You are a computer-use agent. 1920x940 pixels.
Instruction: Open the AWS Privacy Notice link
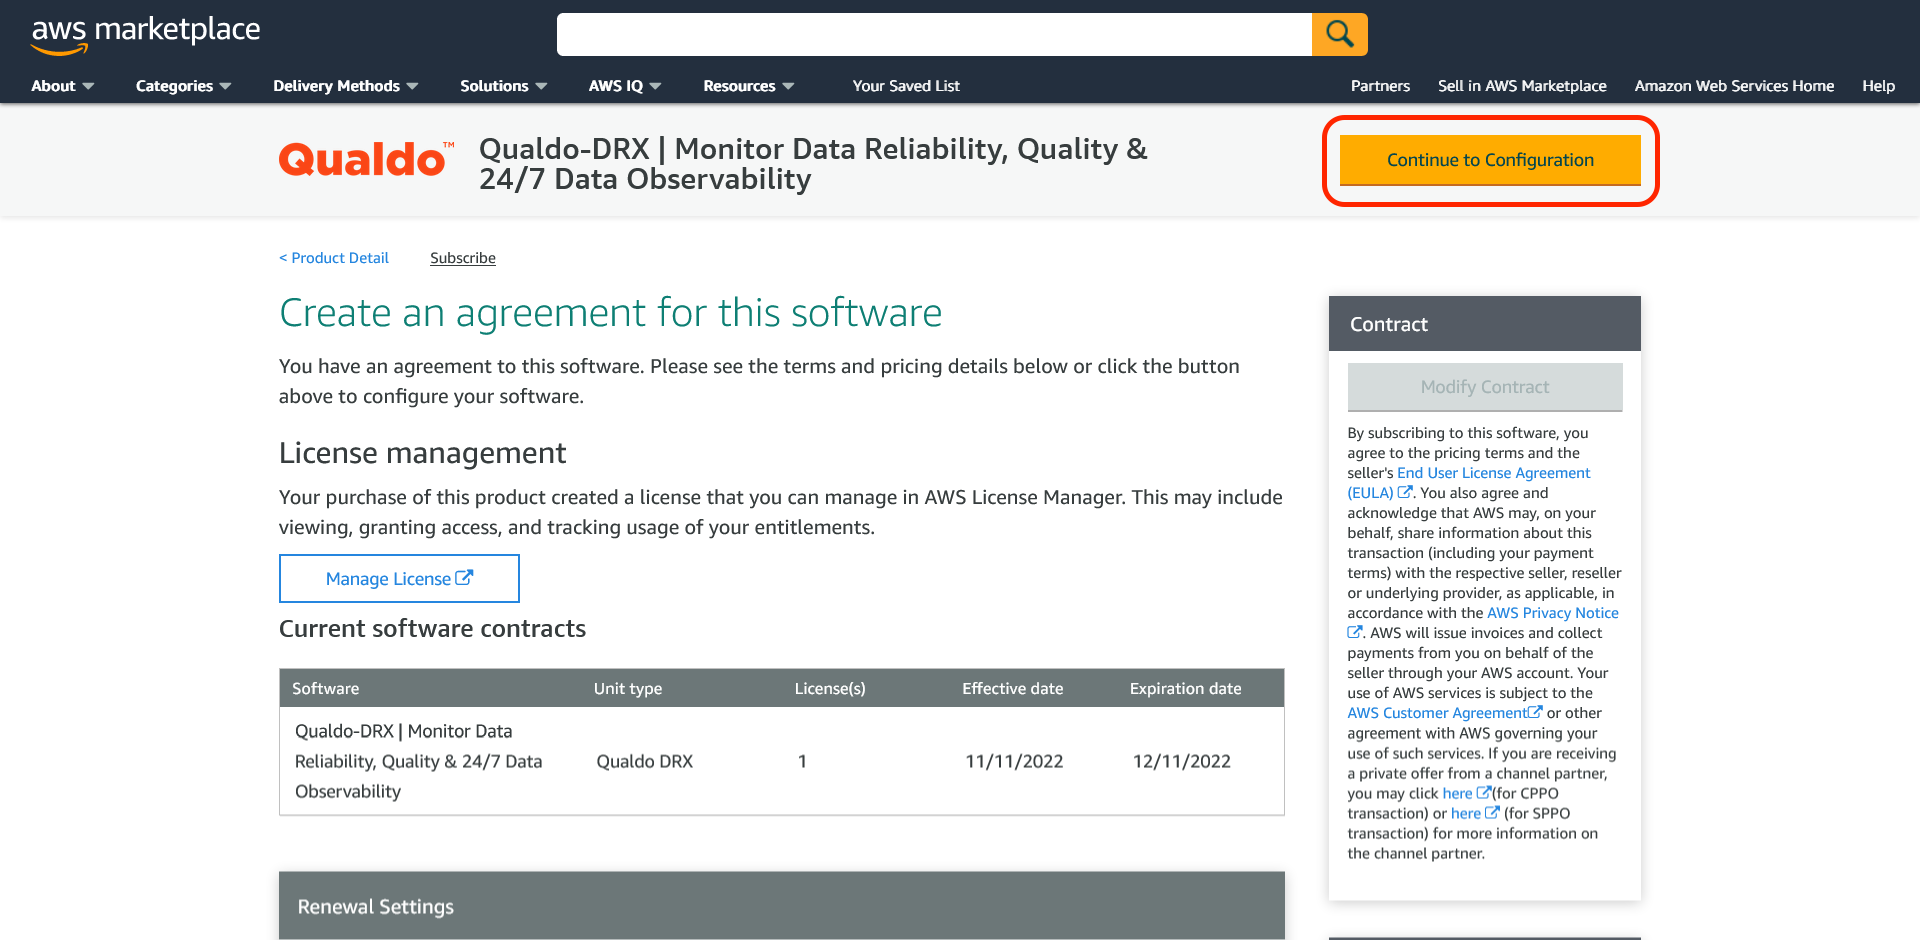tap(1552, 613)
